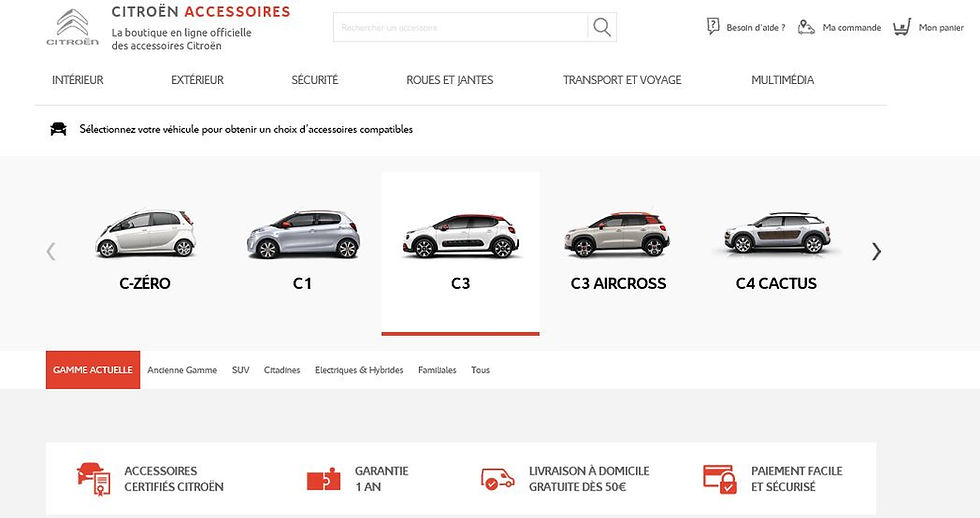Open the Roues et Jantes menu

pyautogui.click(x=449, y=80)
